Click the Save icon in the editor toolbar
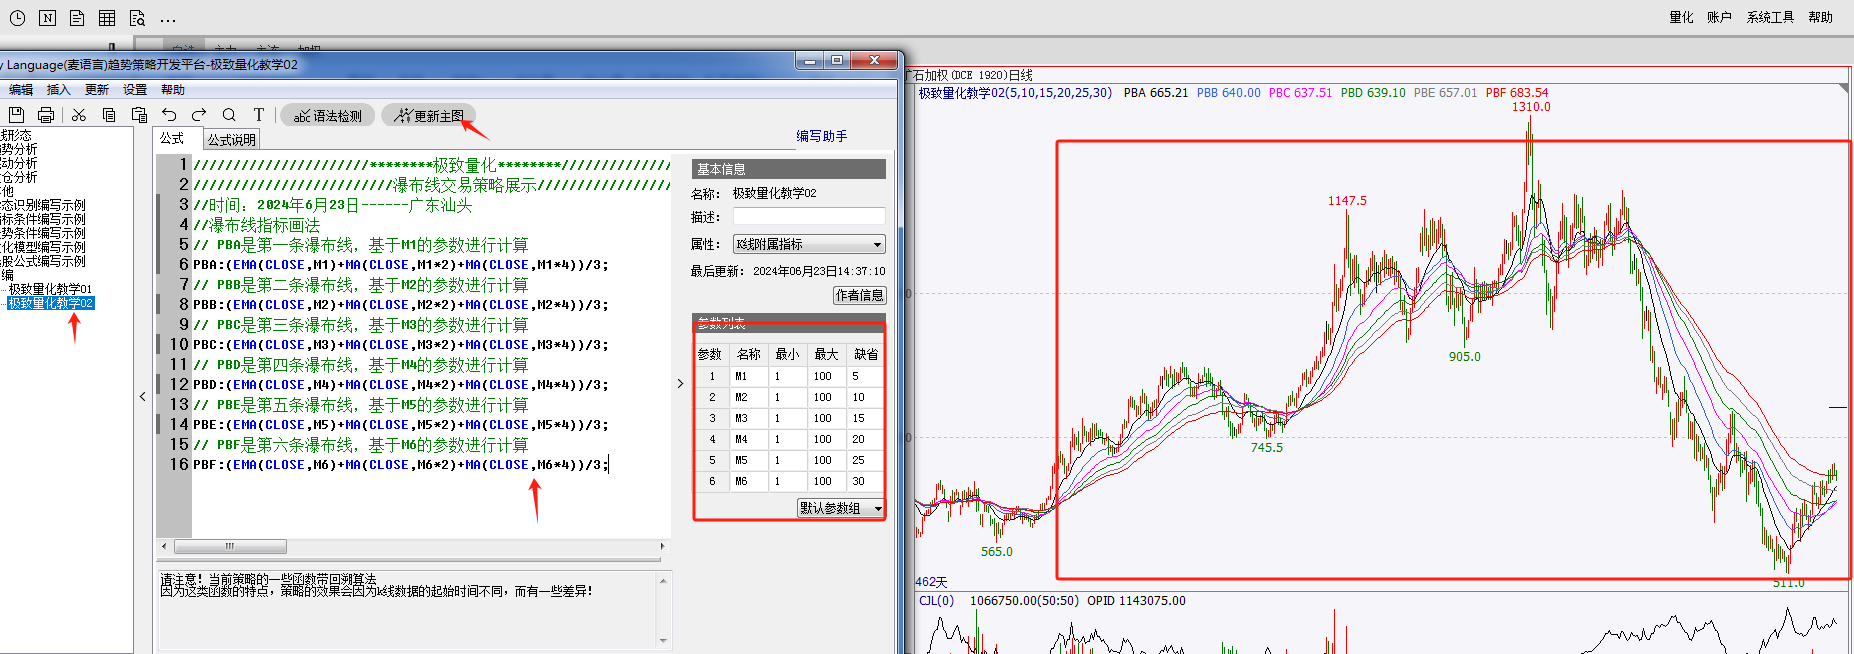This screenshot has width=1854, height=654. tap(16, 115)
